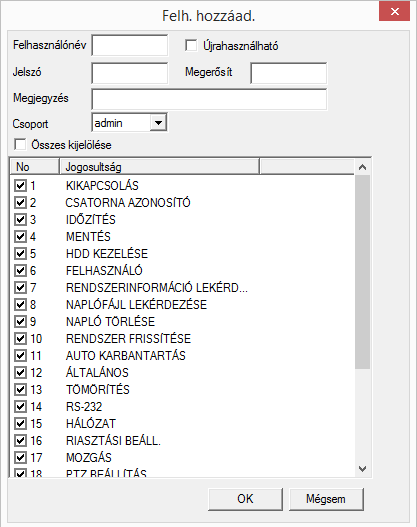Click the Jogosultság column header

[x=159, y=167]
